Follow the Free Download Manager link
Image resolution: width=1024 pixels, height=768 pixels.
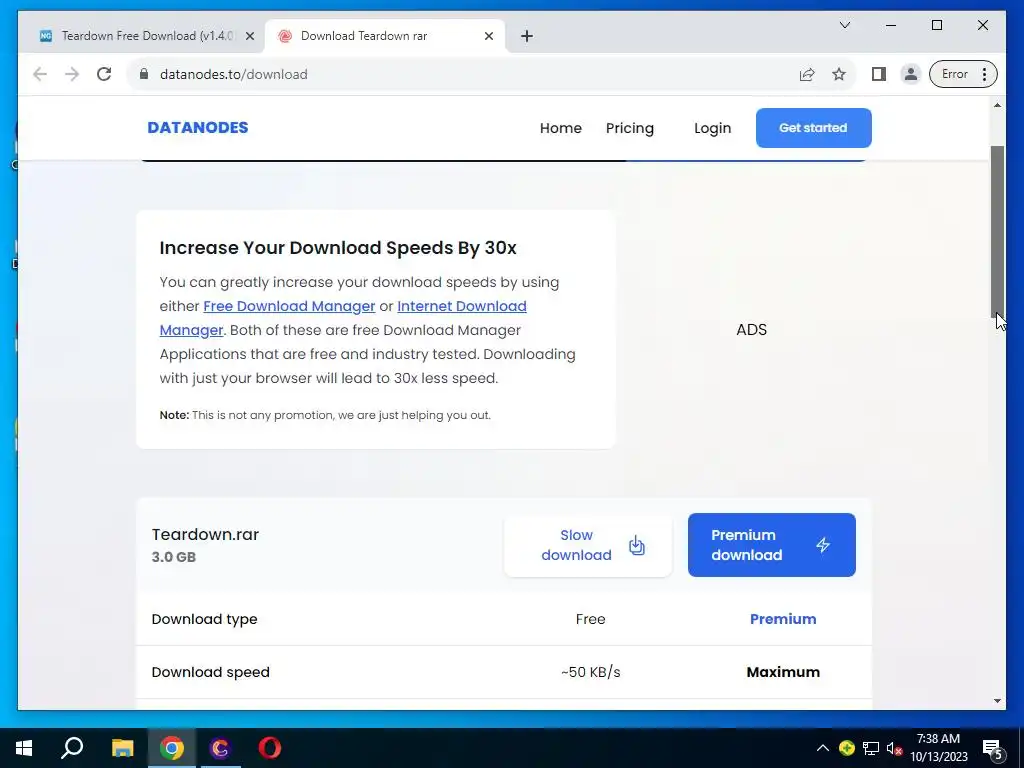click(x=289, y=306)
